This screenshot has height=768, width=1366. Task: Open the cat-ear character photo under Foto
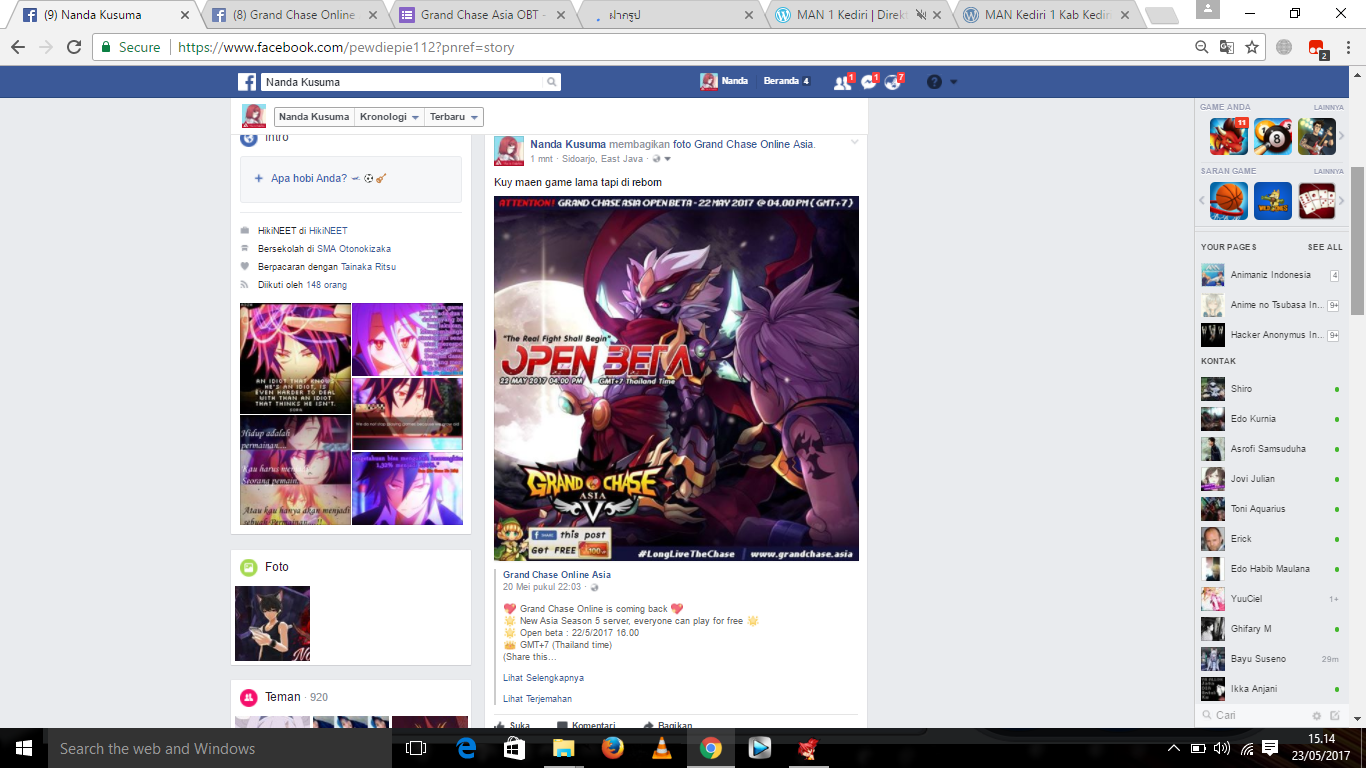[x=272, y=624]
